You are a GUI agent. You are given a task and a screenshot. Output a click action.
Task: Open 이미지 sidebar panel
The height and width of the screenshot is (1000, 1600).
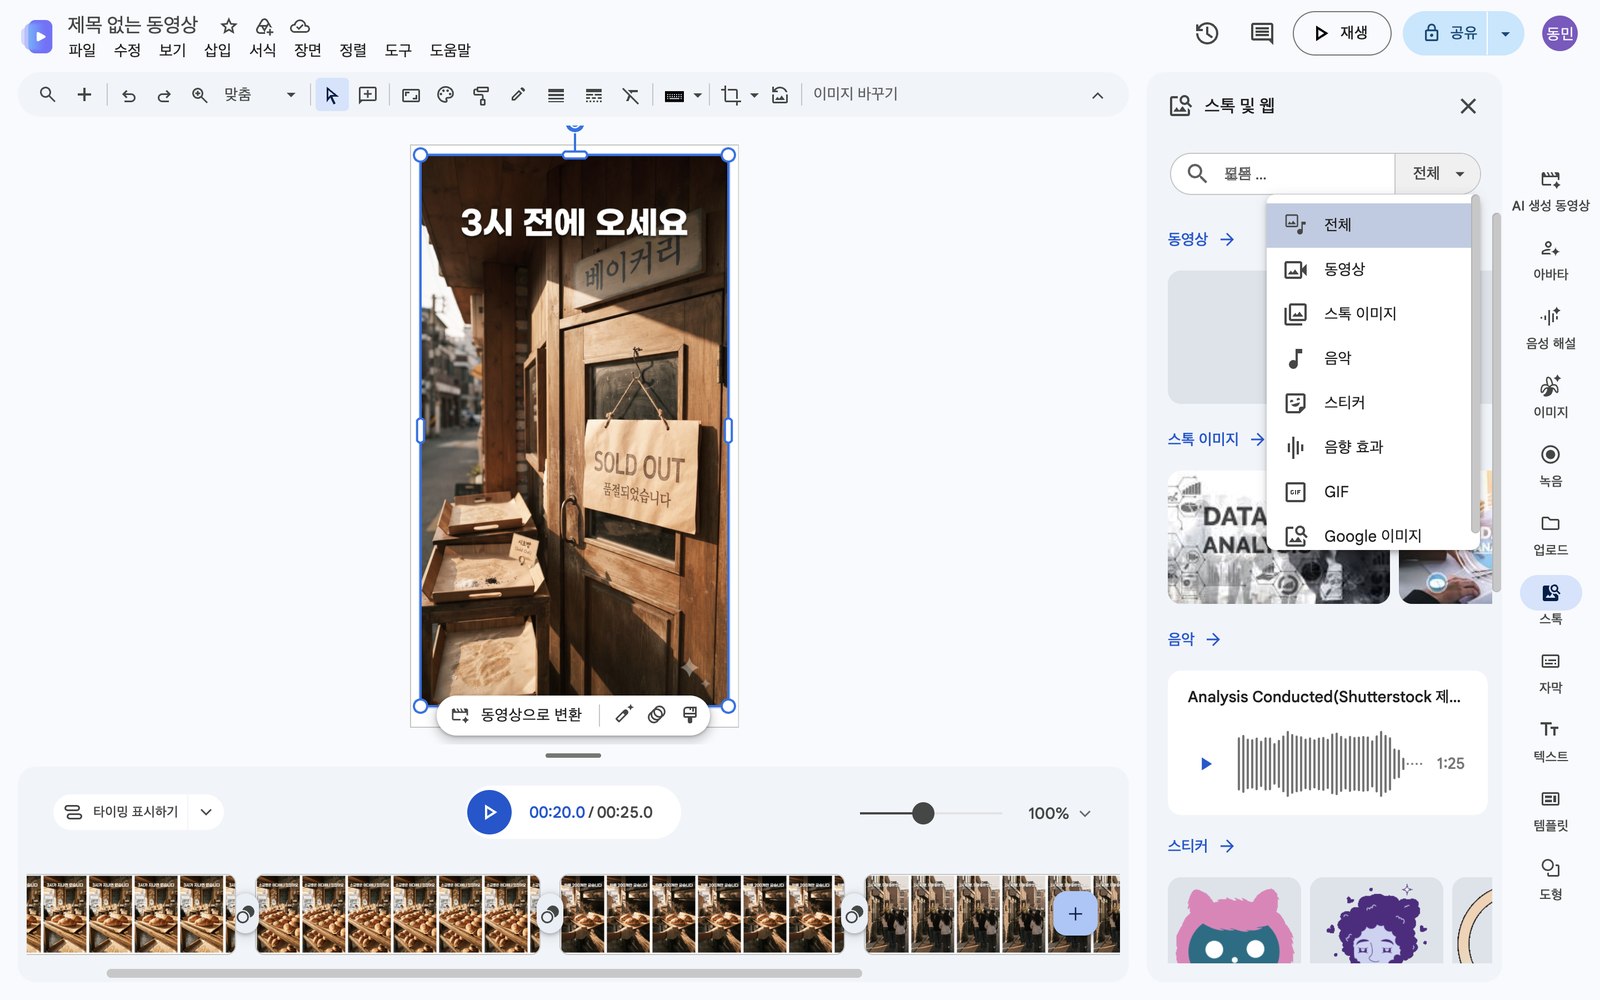(1550, 397)
